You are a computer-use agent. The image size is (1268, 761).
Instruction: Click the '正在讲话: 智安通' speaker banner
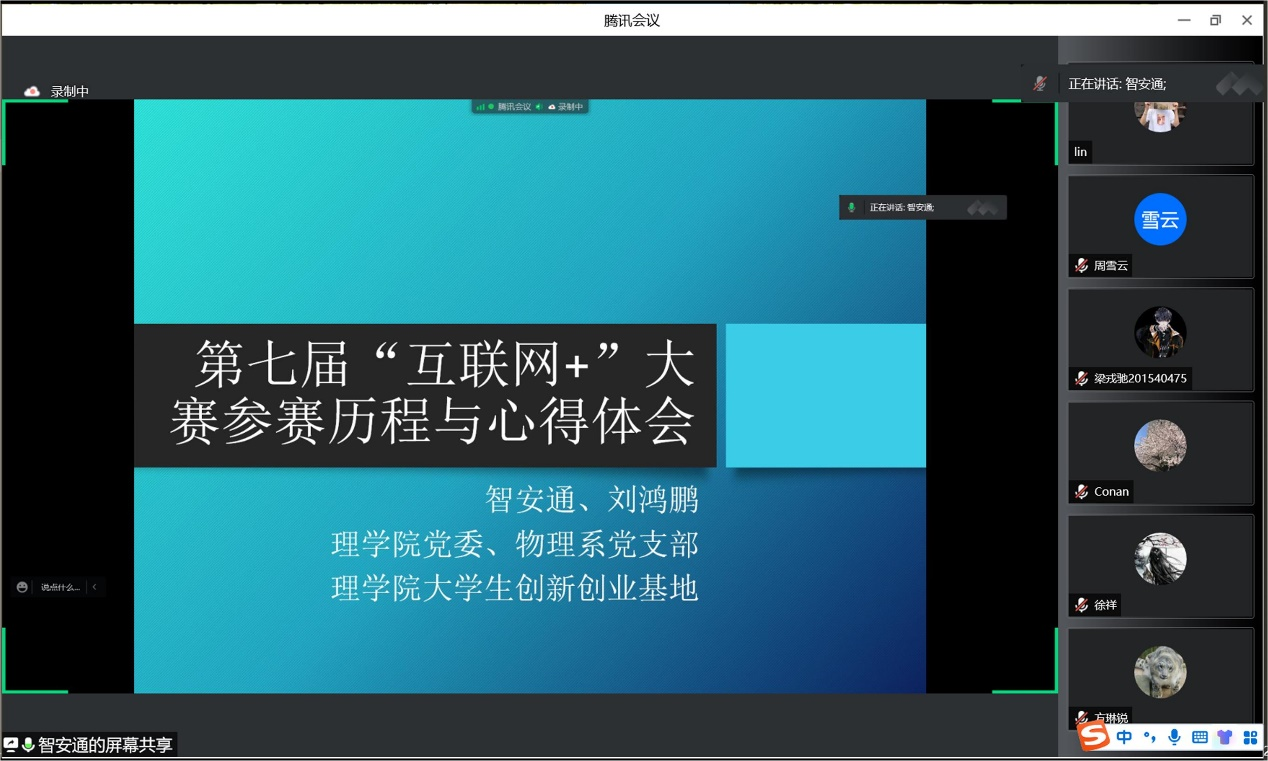coord(1117,84)
